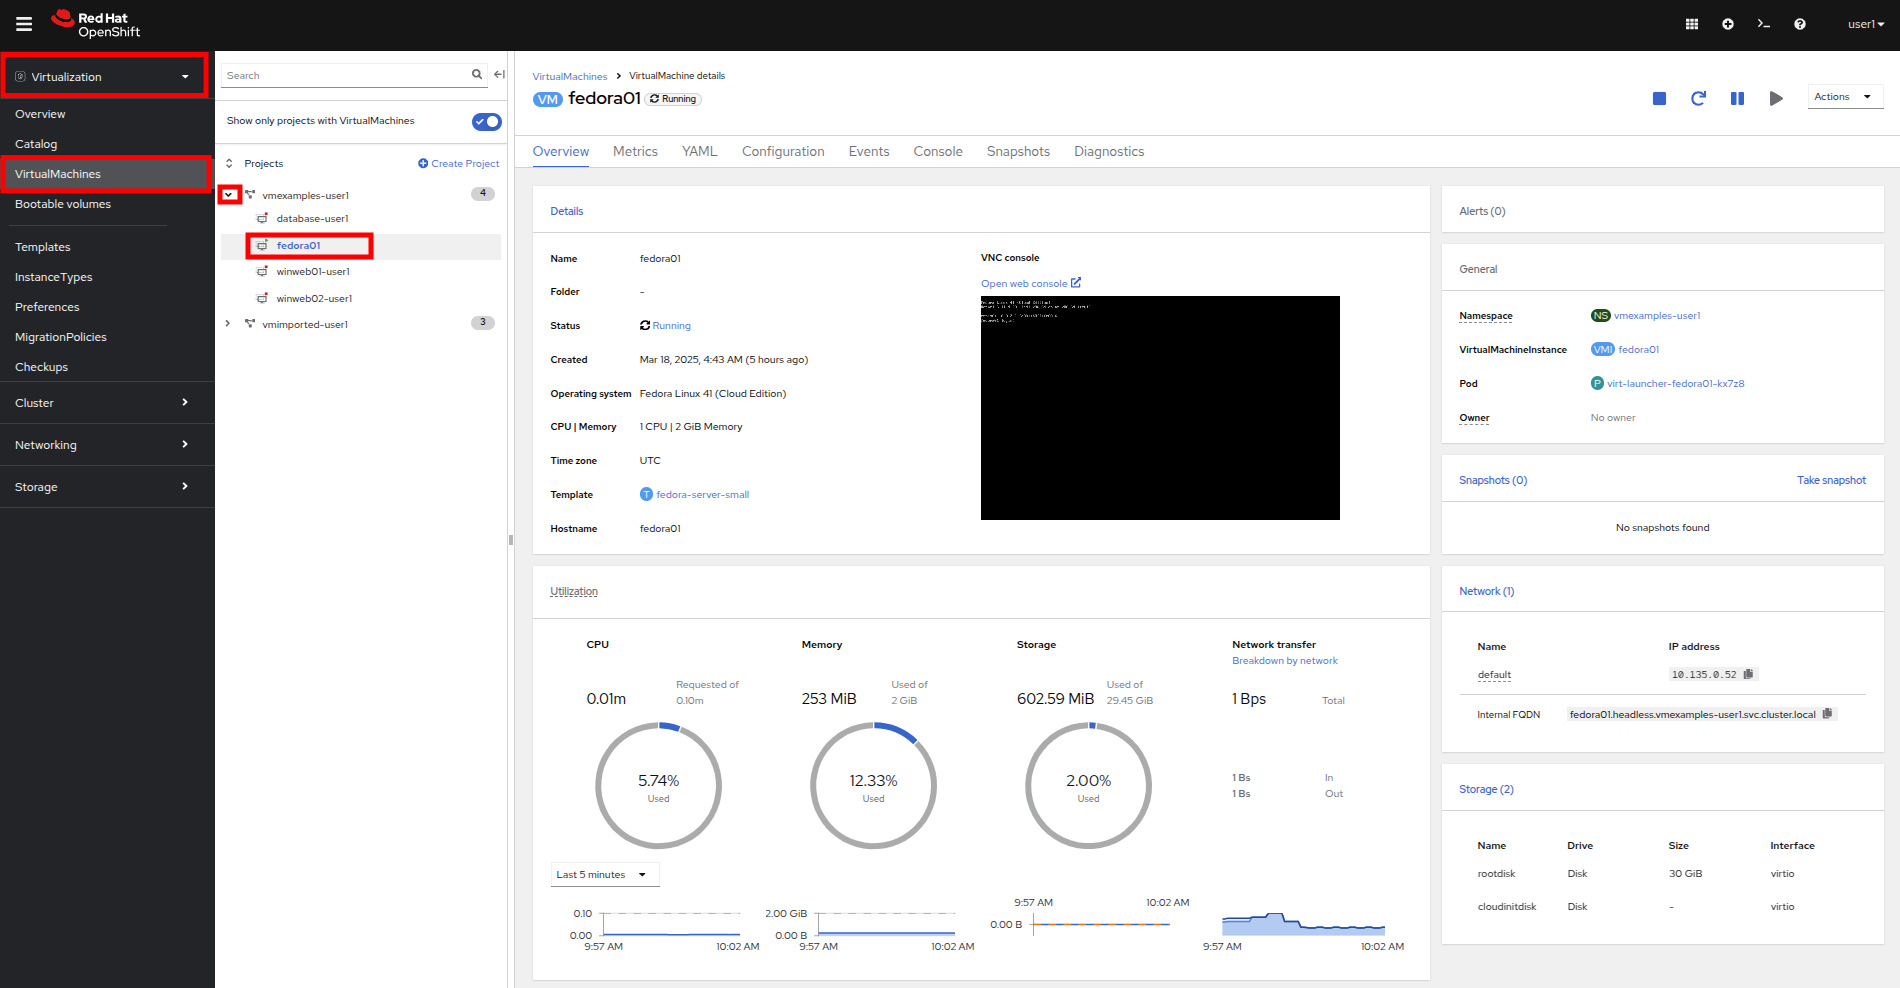Click the Start VM play icon

(1776, 98)
